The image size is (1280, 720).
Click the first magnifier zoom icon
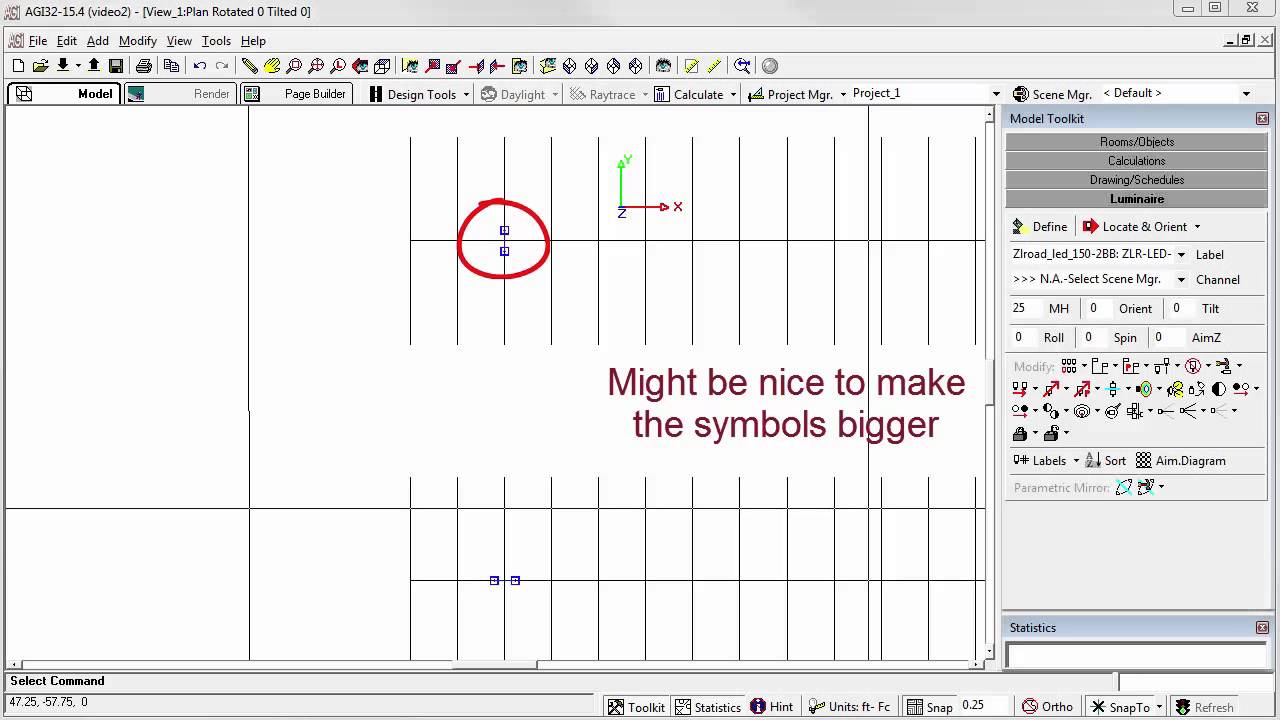coord(294,66)
